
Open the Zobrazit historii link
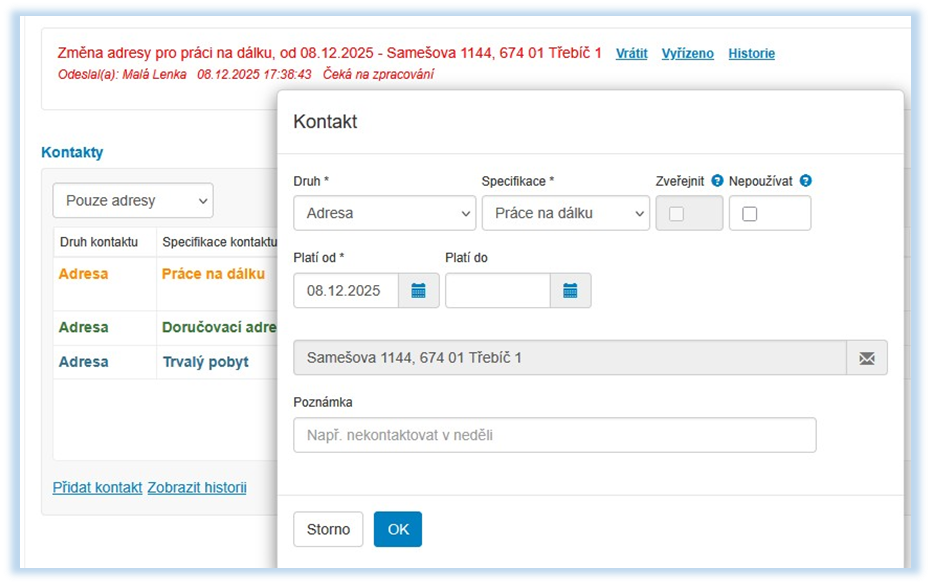pos(197,488)
